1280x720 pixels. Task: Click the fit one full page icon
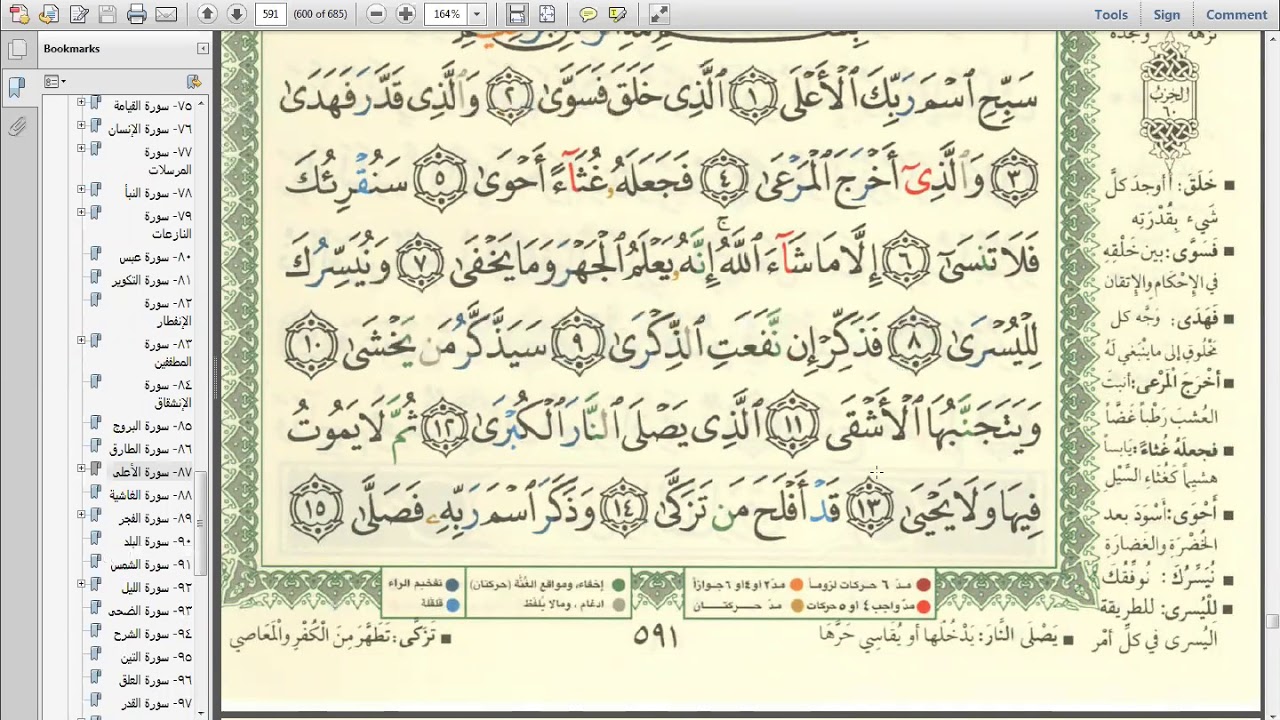click(546, 14)
